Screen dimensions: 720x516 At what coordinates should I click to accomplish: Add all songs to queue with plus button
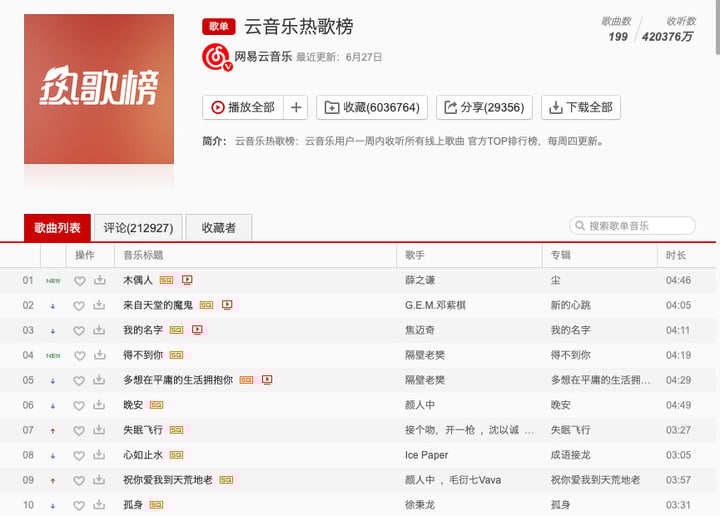pos(296,107)
